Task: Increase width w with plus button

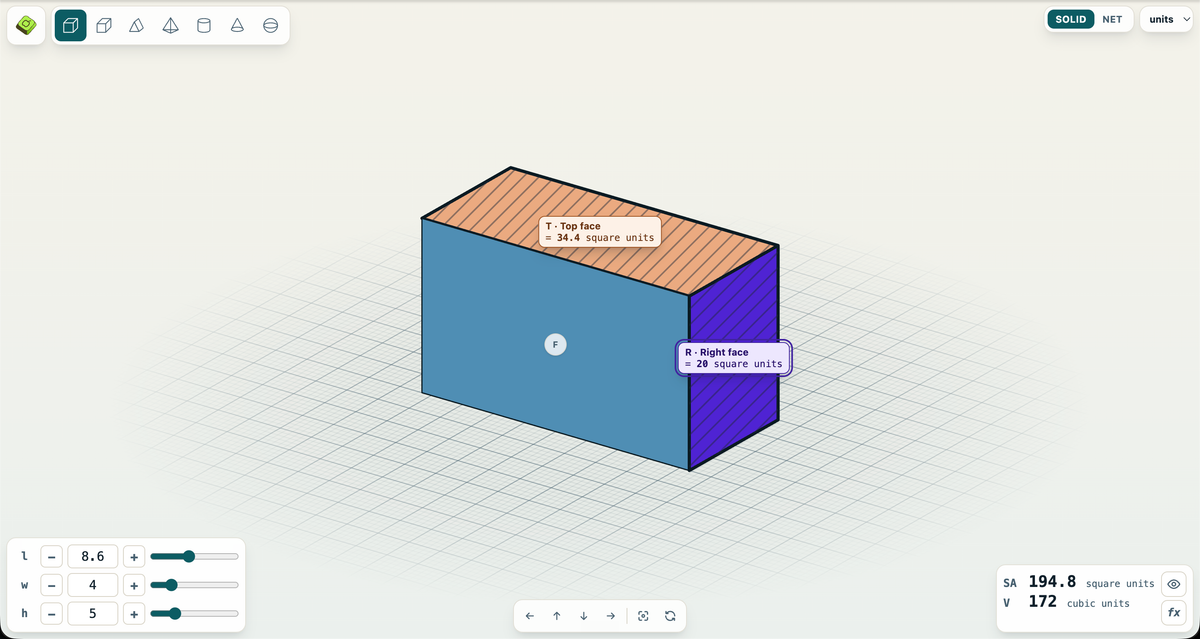Action: [x=133, y=585]
